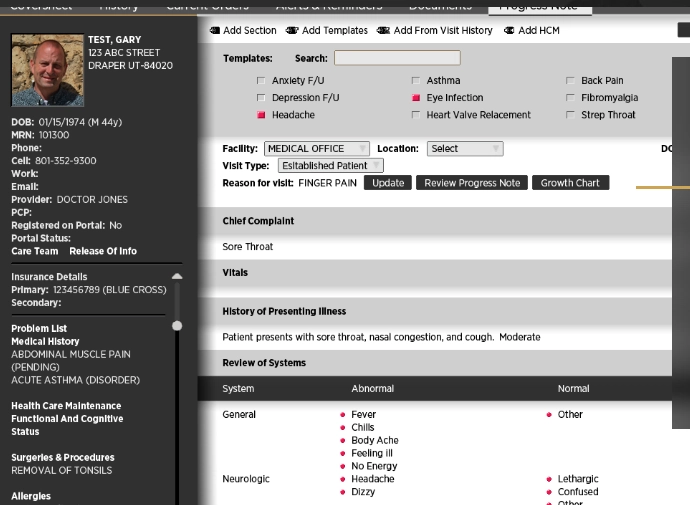Screen dimensions: 690x505
Task: Select the red bullet beside Headache symptom
Action: [342, 479]
